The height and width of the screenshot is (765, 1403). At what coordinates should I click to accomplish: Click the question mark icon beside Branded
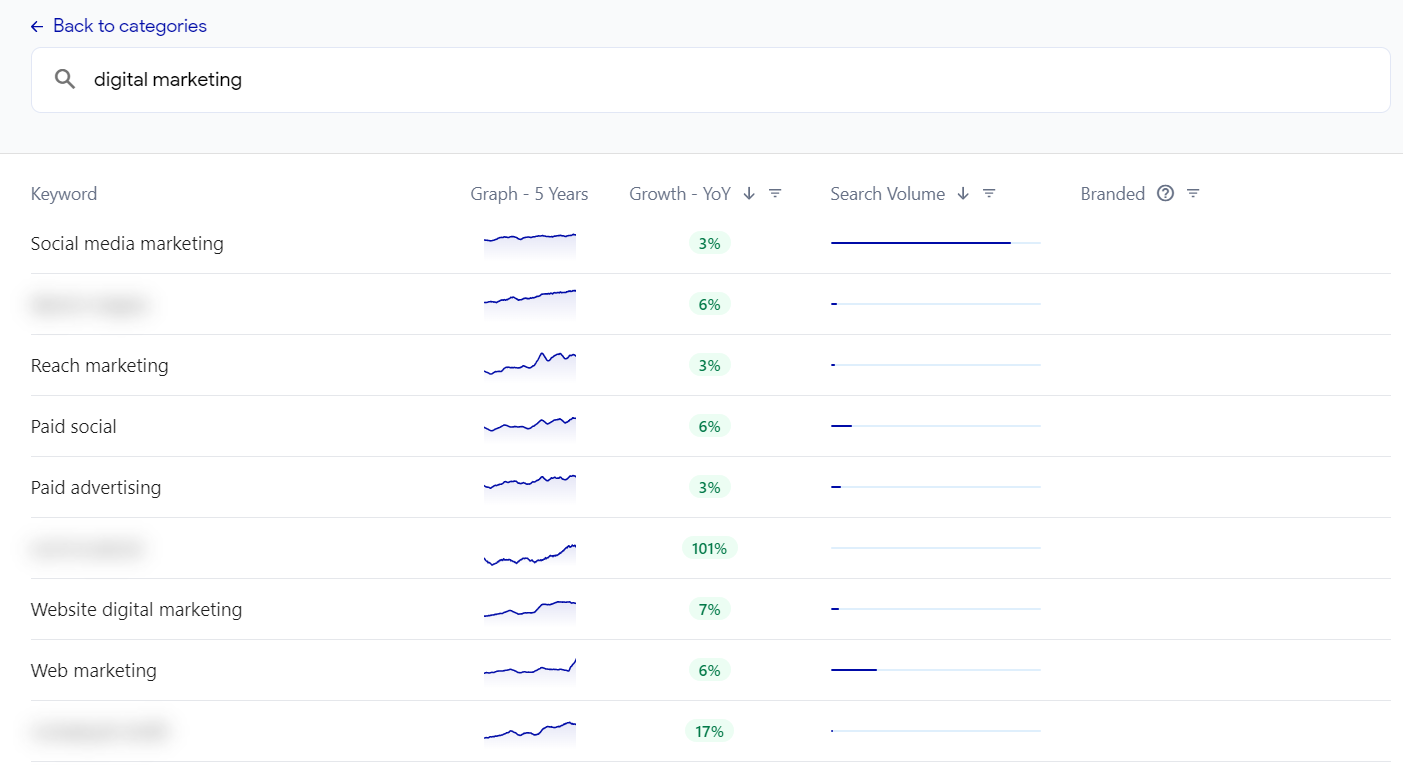click(1165, 193)
